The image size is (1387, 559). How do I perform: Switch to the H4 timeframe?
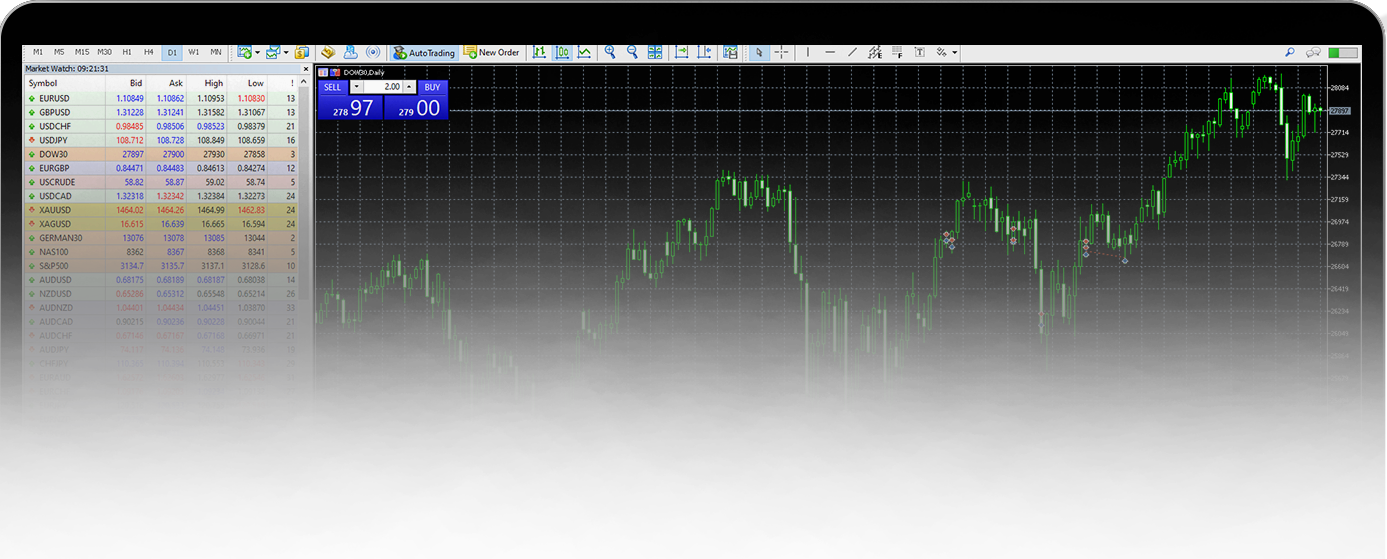[x=149, y=52]
